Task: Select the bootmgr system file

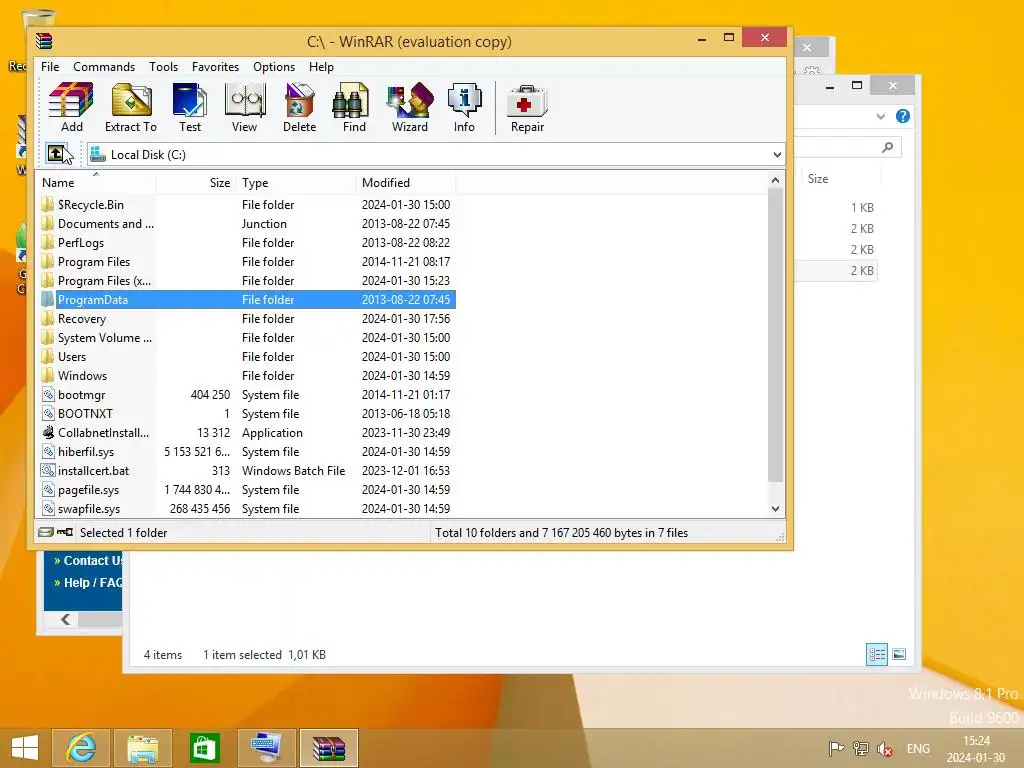Action: [247, 394]
